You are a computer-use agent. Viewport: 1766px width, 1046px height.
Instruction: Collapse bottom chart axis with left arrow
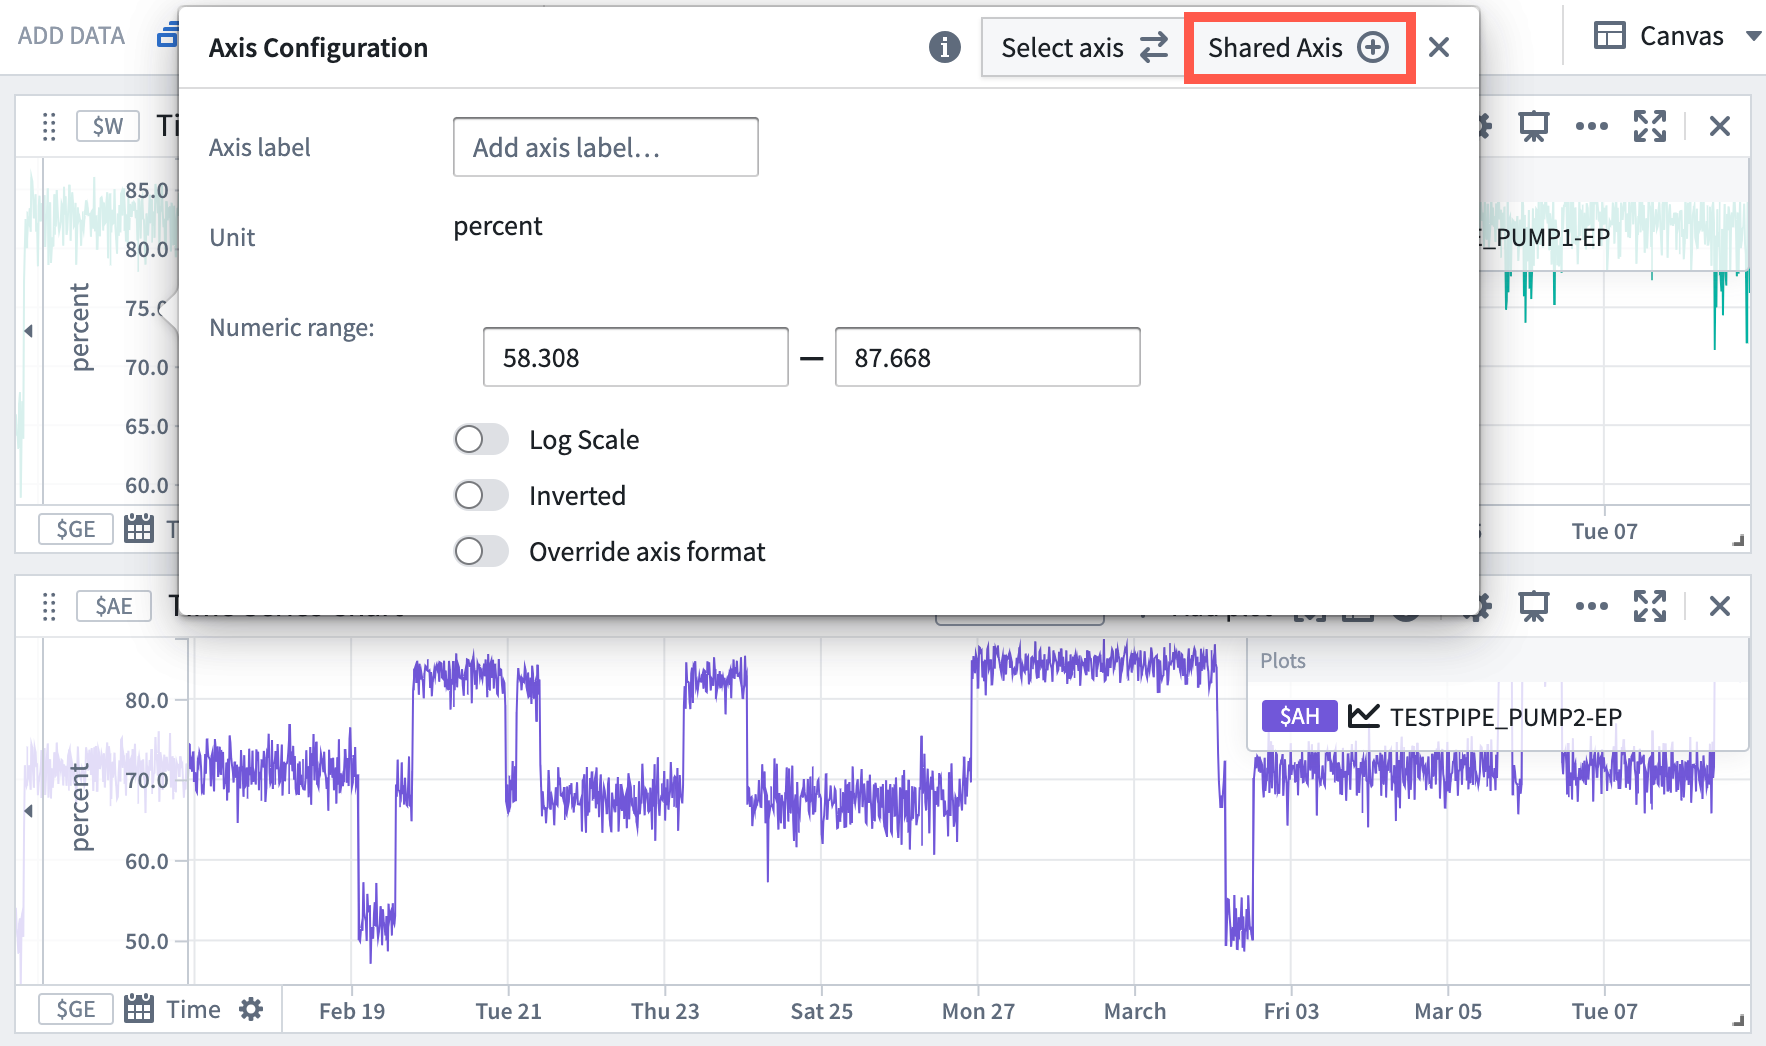[x=28, y=811]
